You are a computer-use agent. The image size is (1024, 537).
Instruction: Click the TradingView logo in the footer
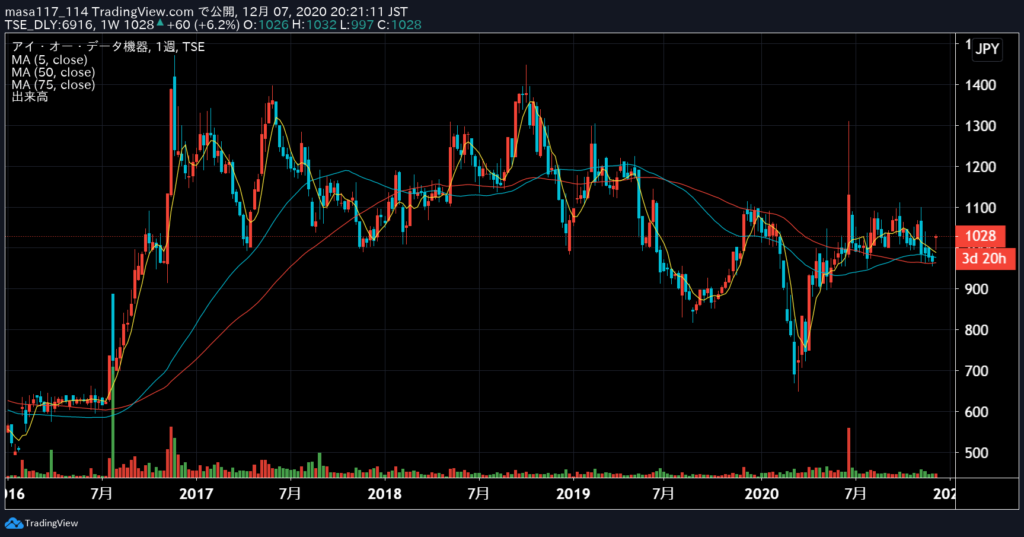click(x=42, y=523)
